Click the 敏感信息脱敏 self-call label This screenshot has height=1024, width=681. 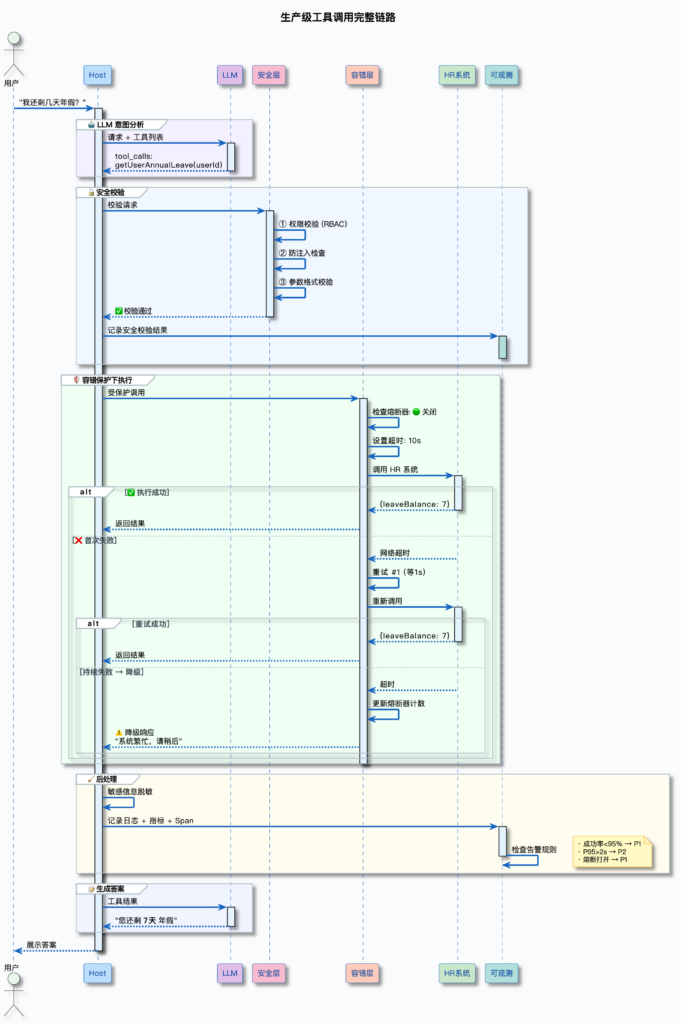pos(132,791)
